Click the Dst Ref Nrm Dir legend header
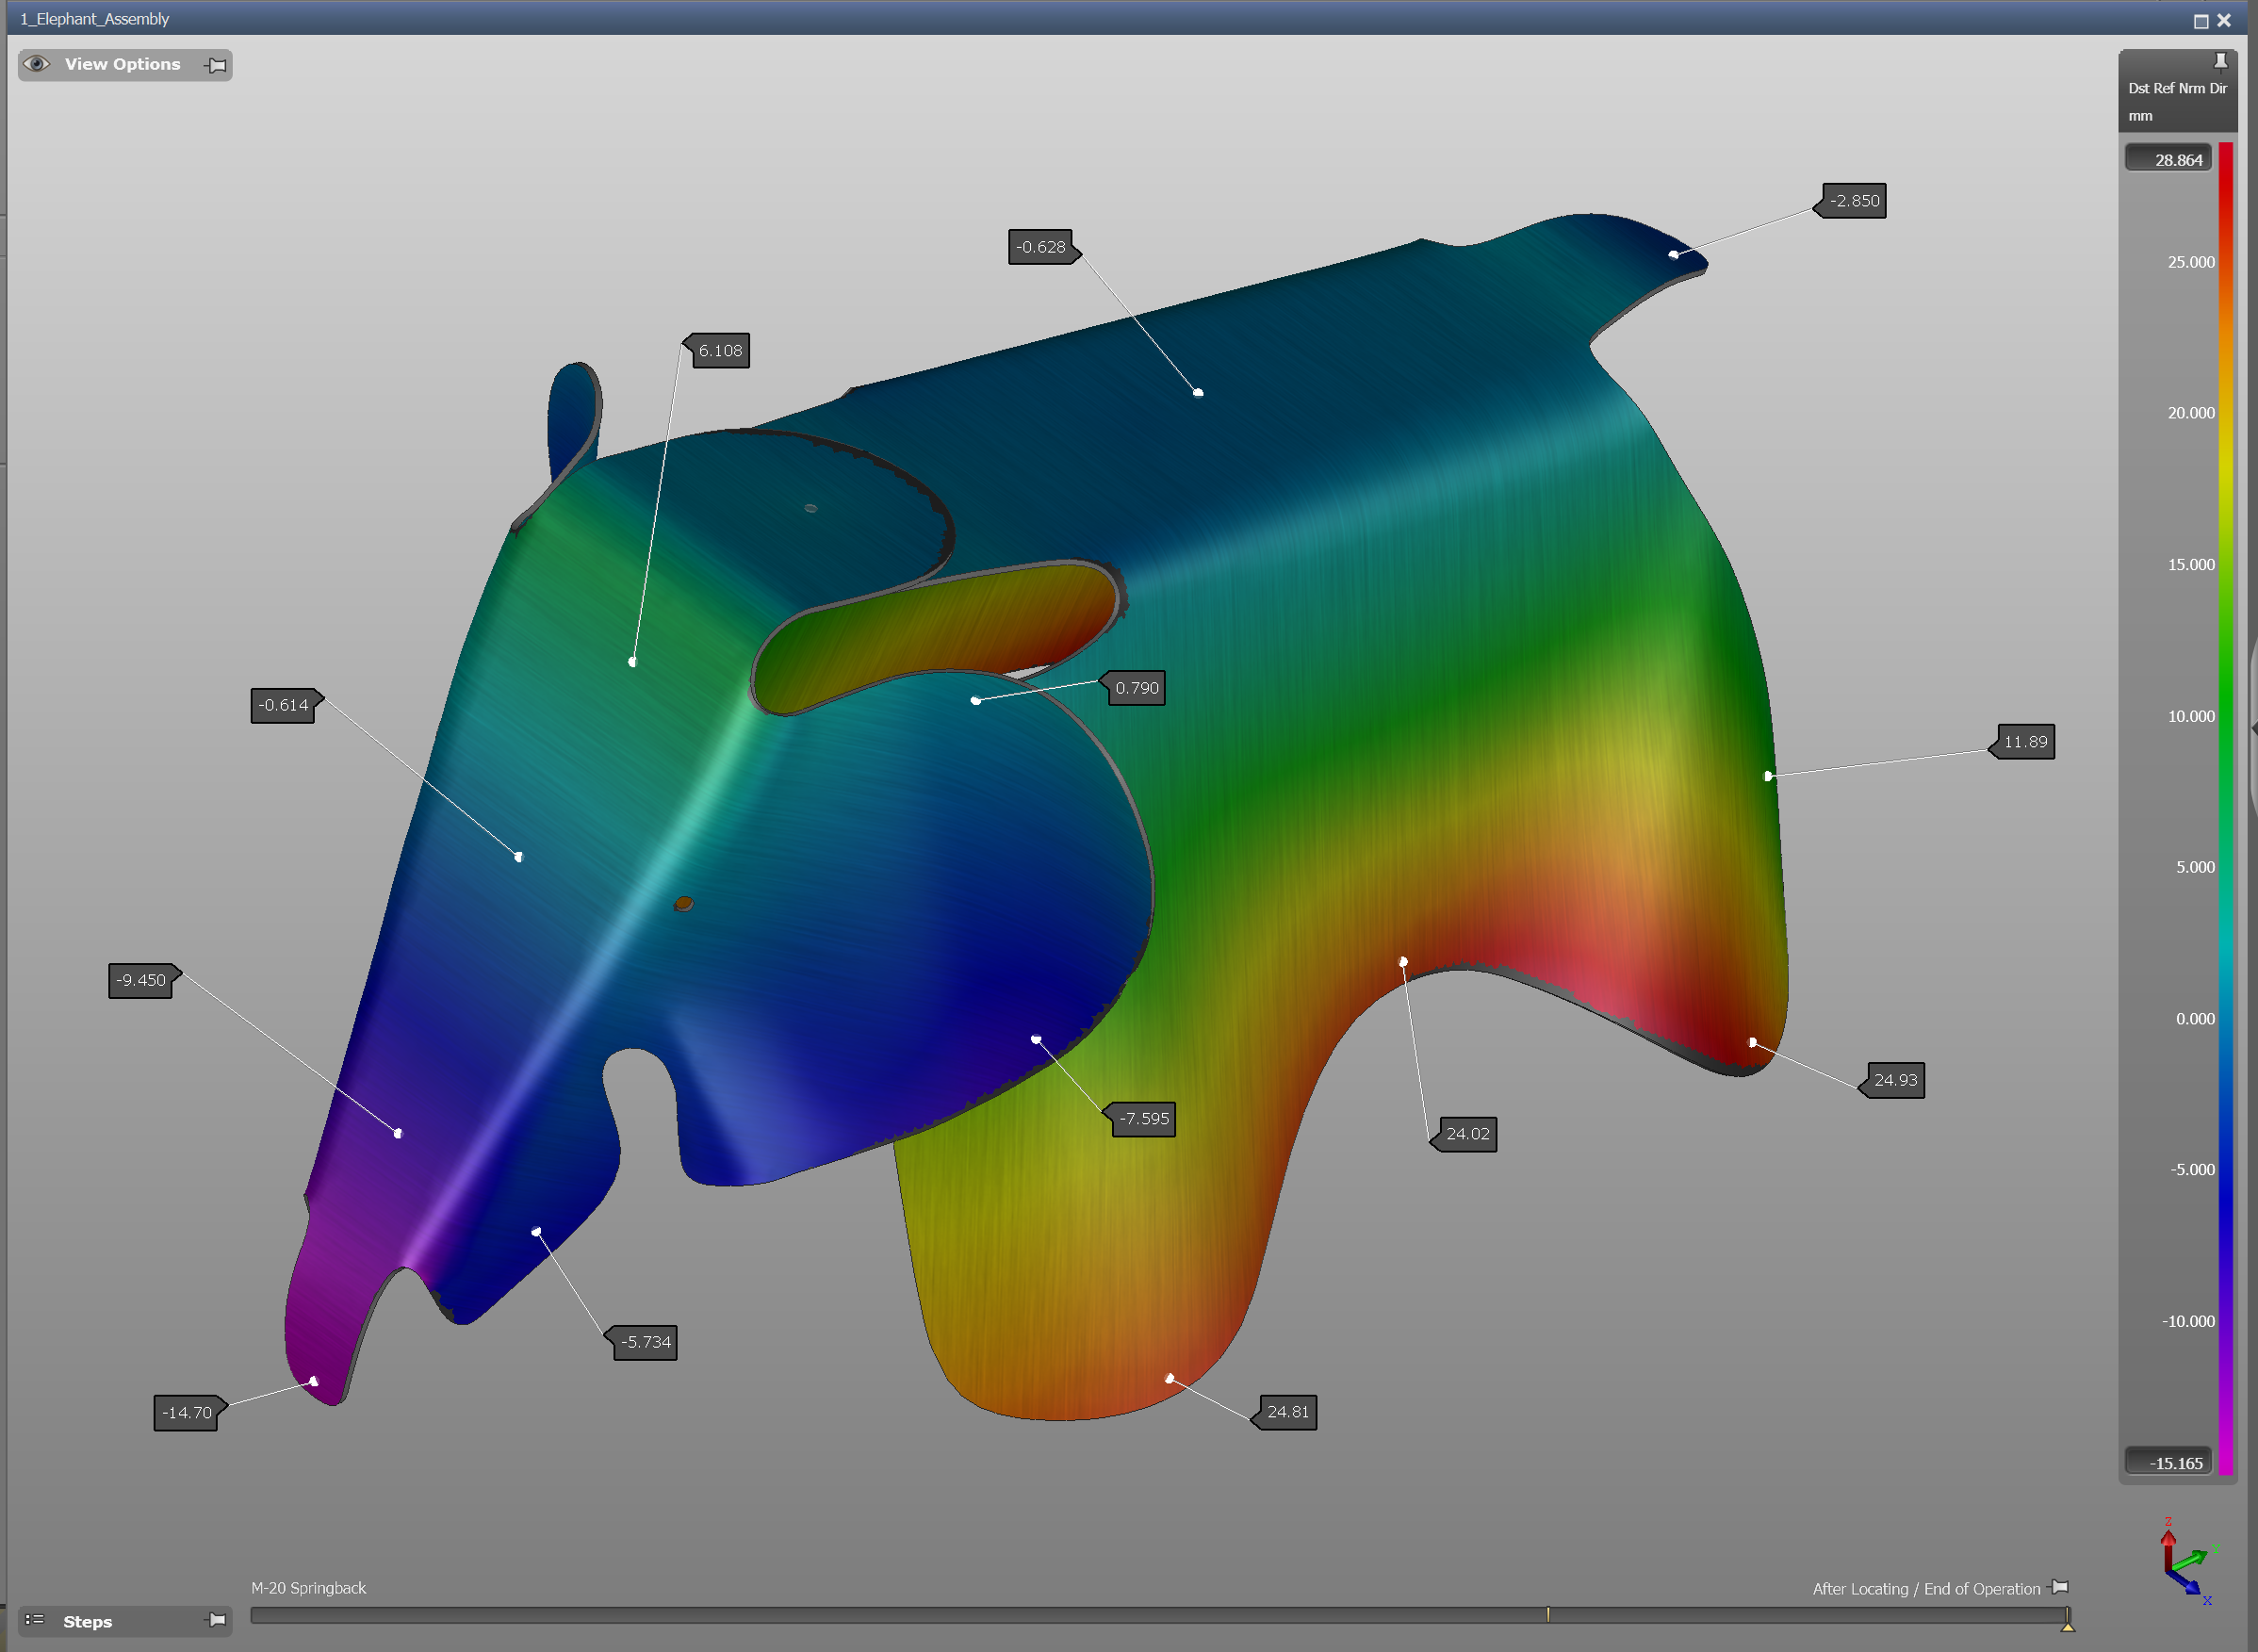Viewport: 2258px width, 1652px height. pyautogui.click(x=2176, y=89)
